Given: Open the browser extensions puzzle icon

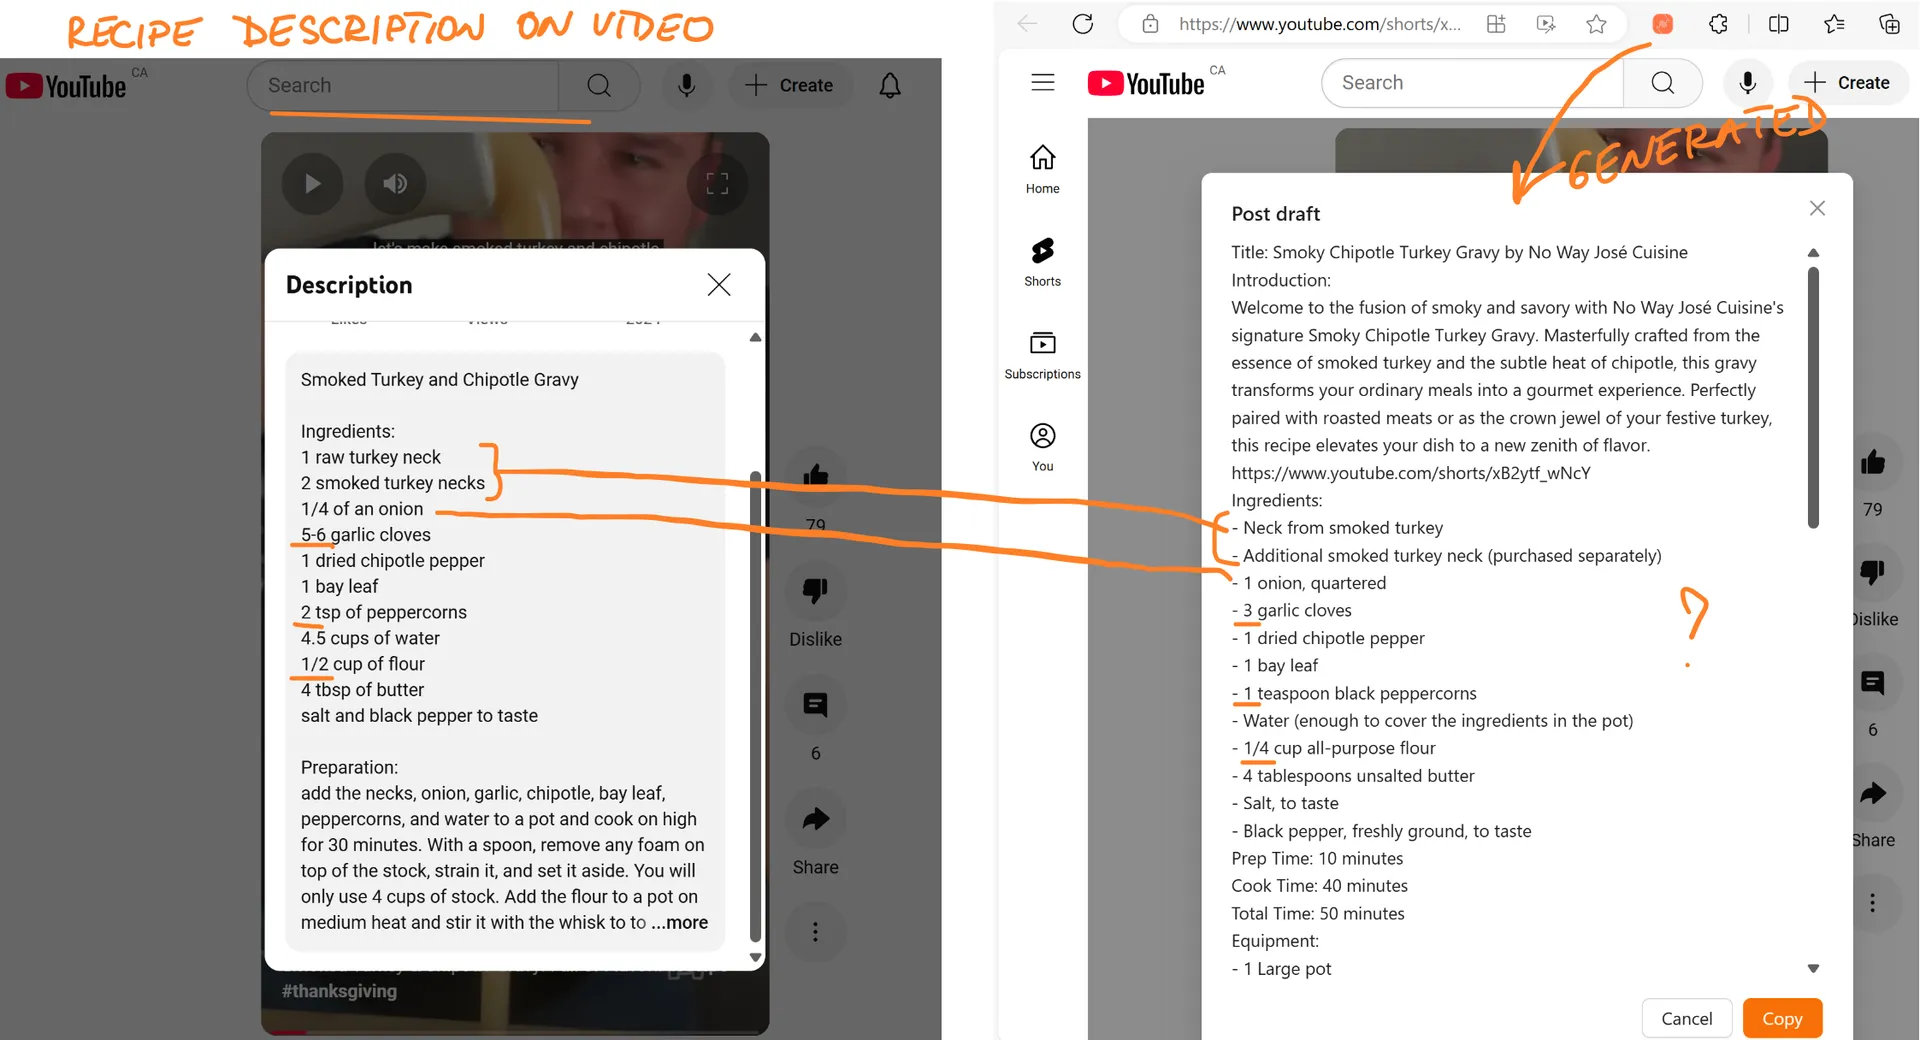Looking at the screenshot, I should click(x=1718, y=24).
